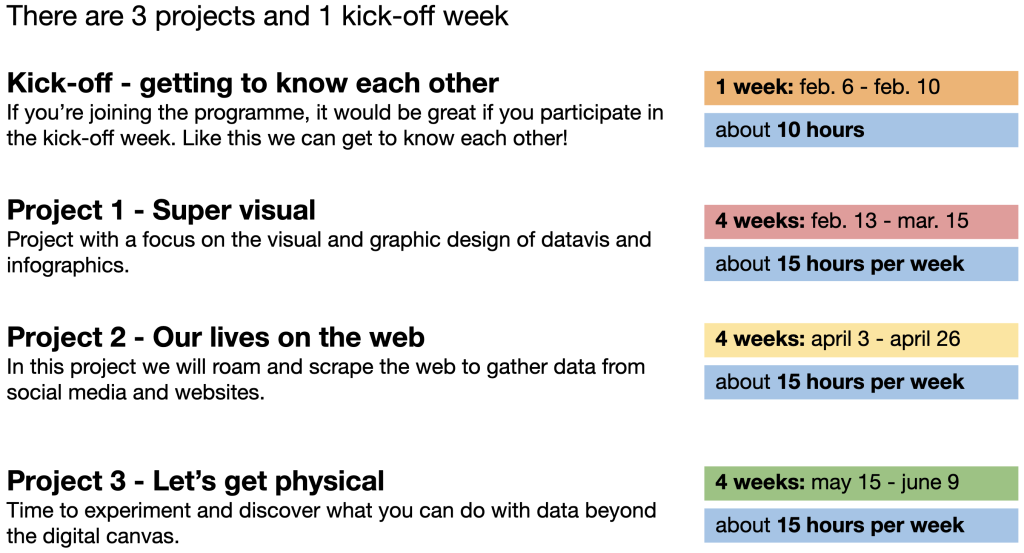Click the blue 'about 10 hours' label

point(861,130)
